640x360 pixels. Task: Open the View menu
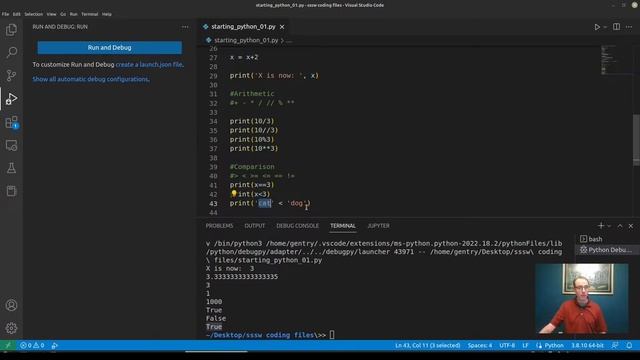coord(51,14)
